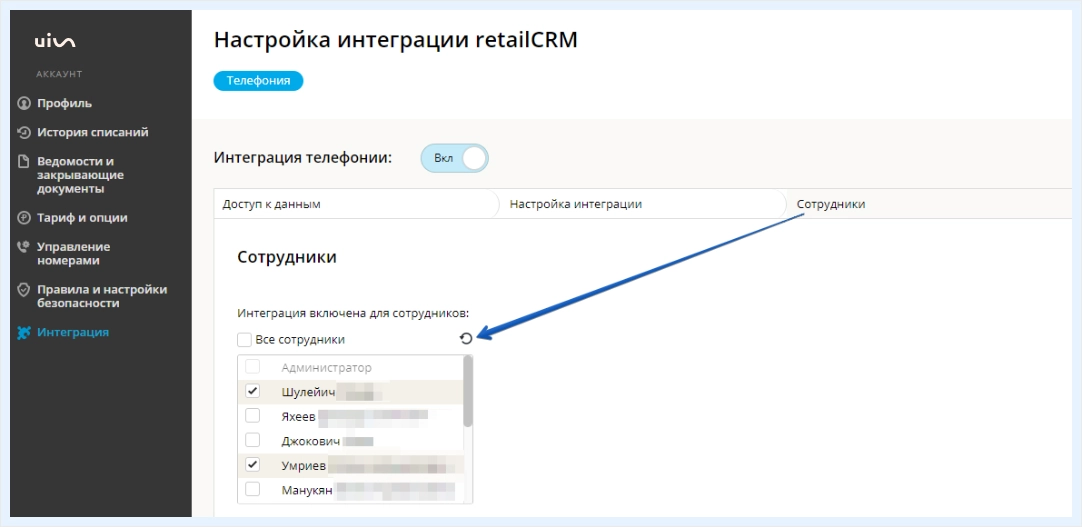Click the profile icon next to Профиль

(24, 103)
